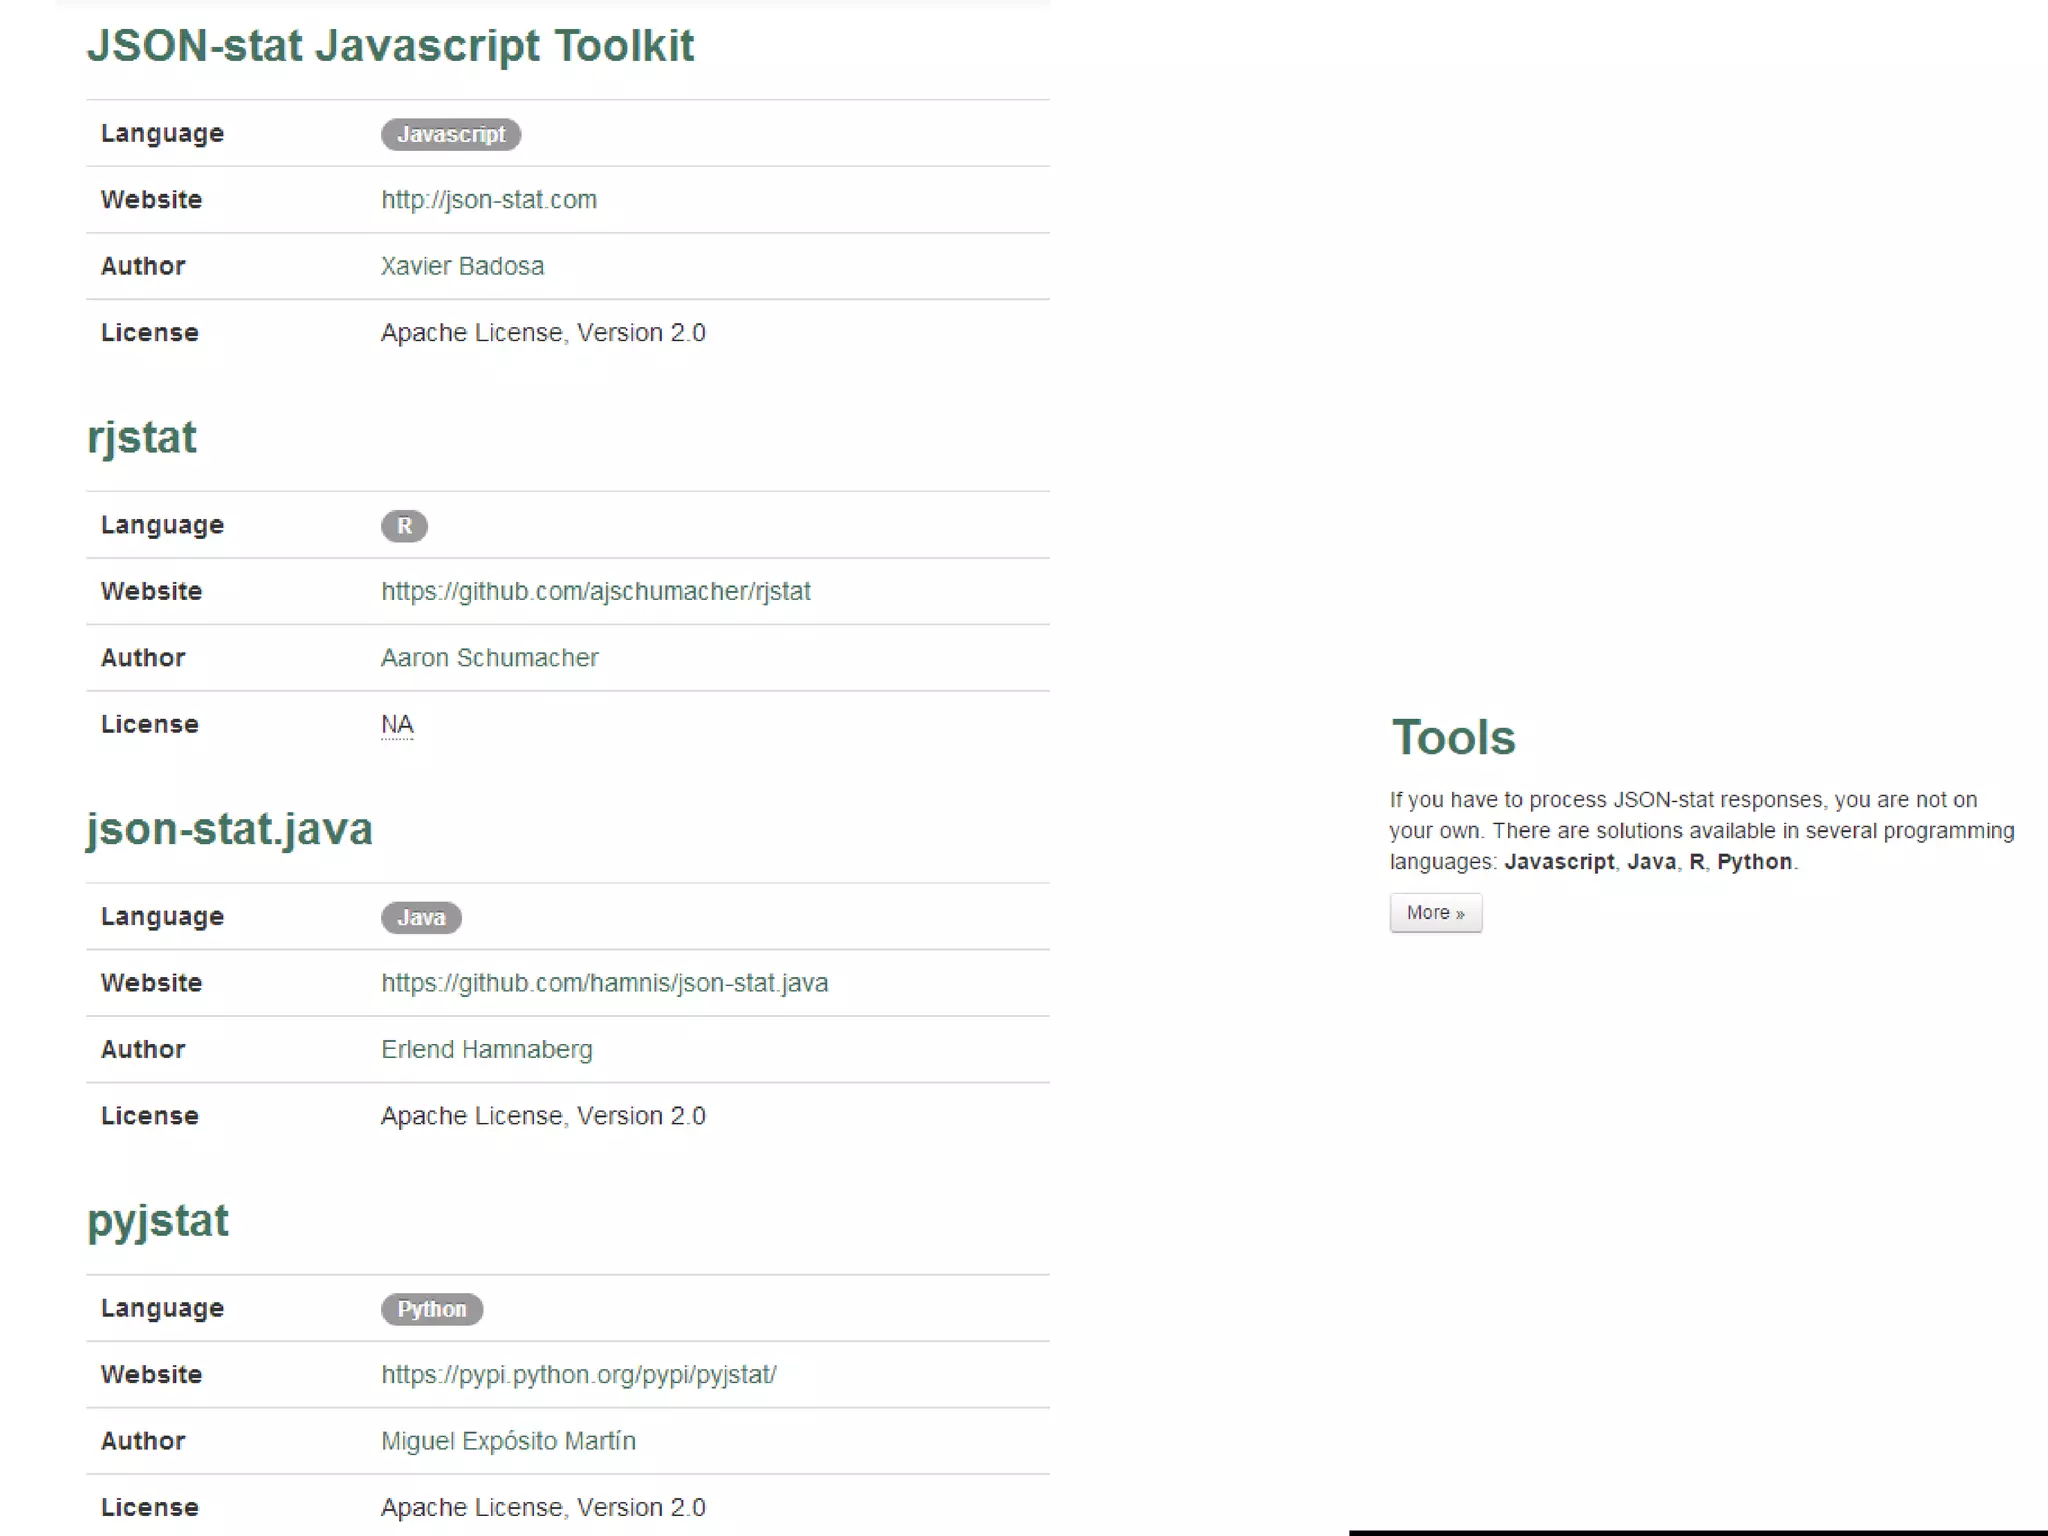Click the bold Python word in Tools text

[1754, 862]
